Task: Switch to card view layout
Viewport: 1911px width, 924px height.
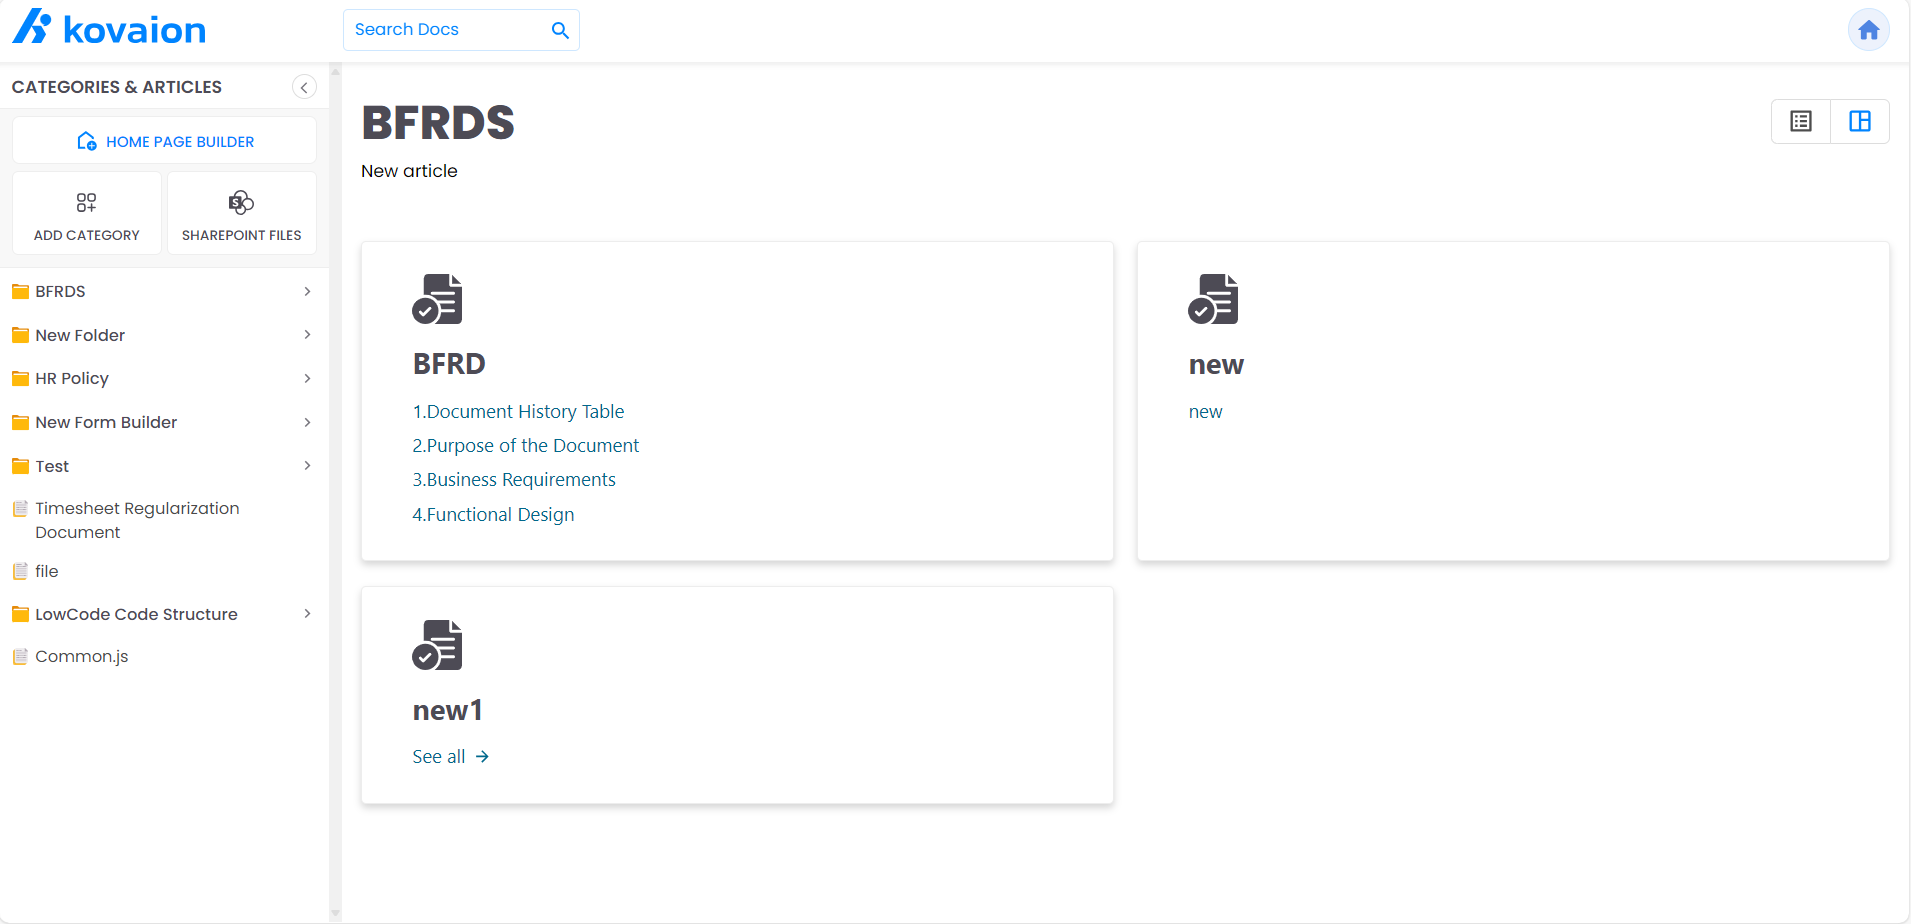Action: pyautogui.click(x=1860, y=121)
